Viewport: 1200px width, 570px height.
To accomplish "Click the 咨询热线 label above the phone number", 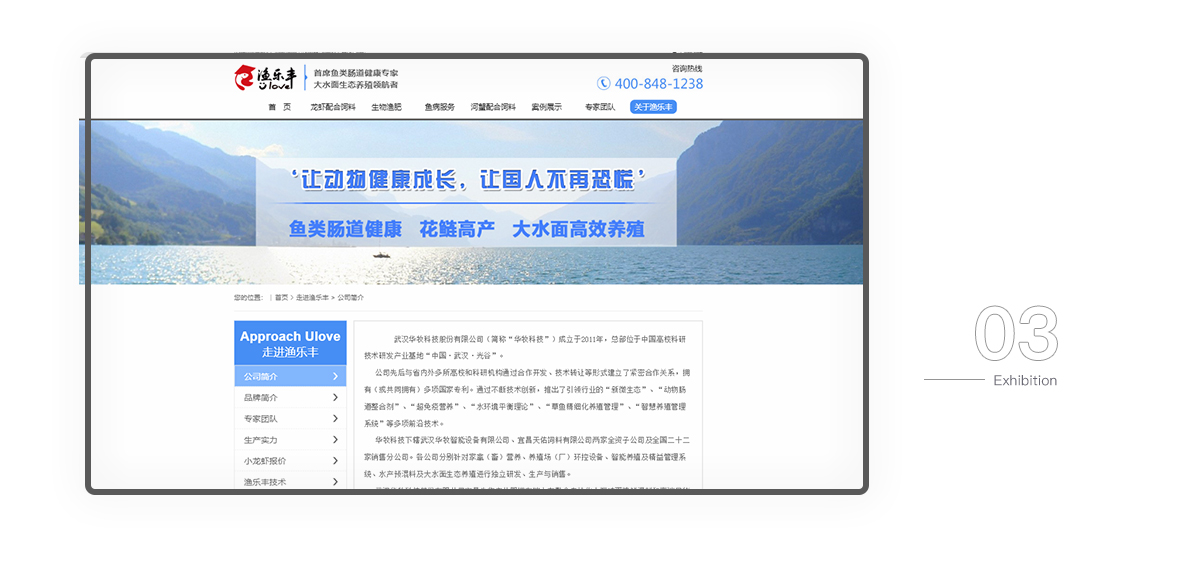I will pos(687,68).
